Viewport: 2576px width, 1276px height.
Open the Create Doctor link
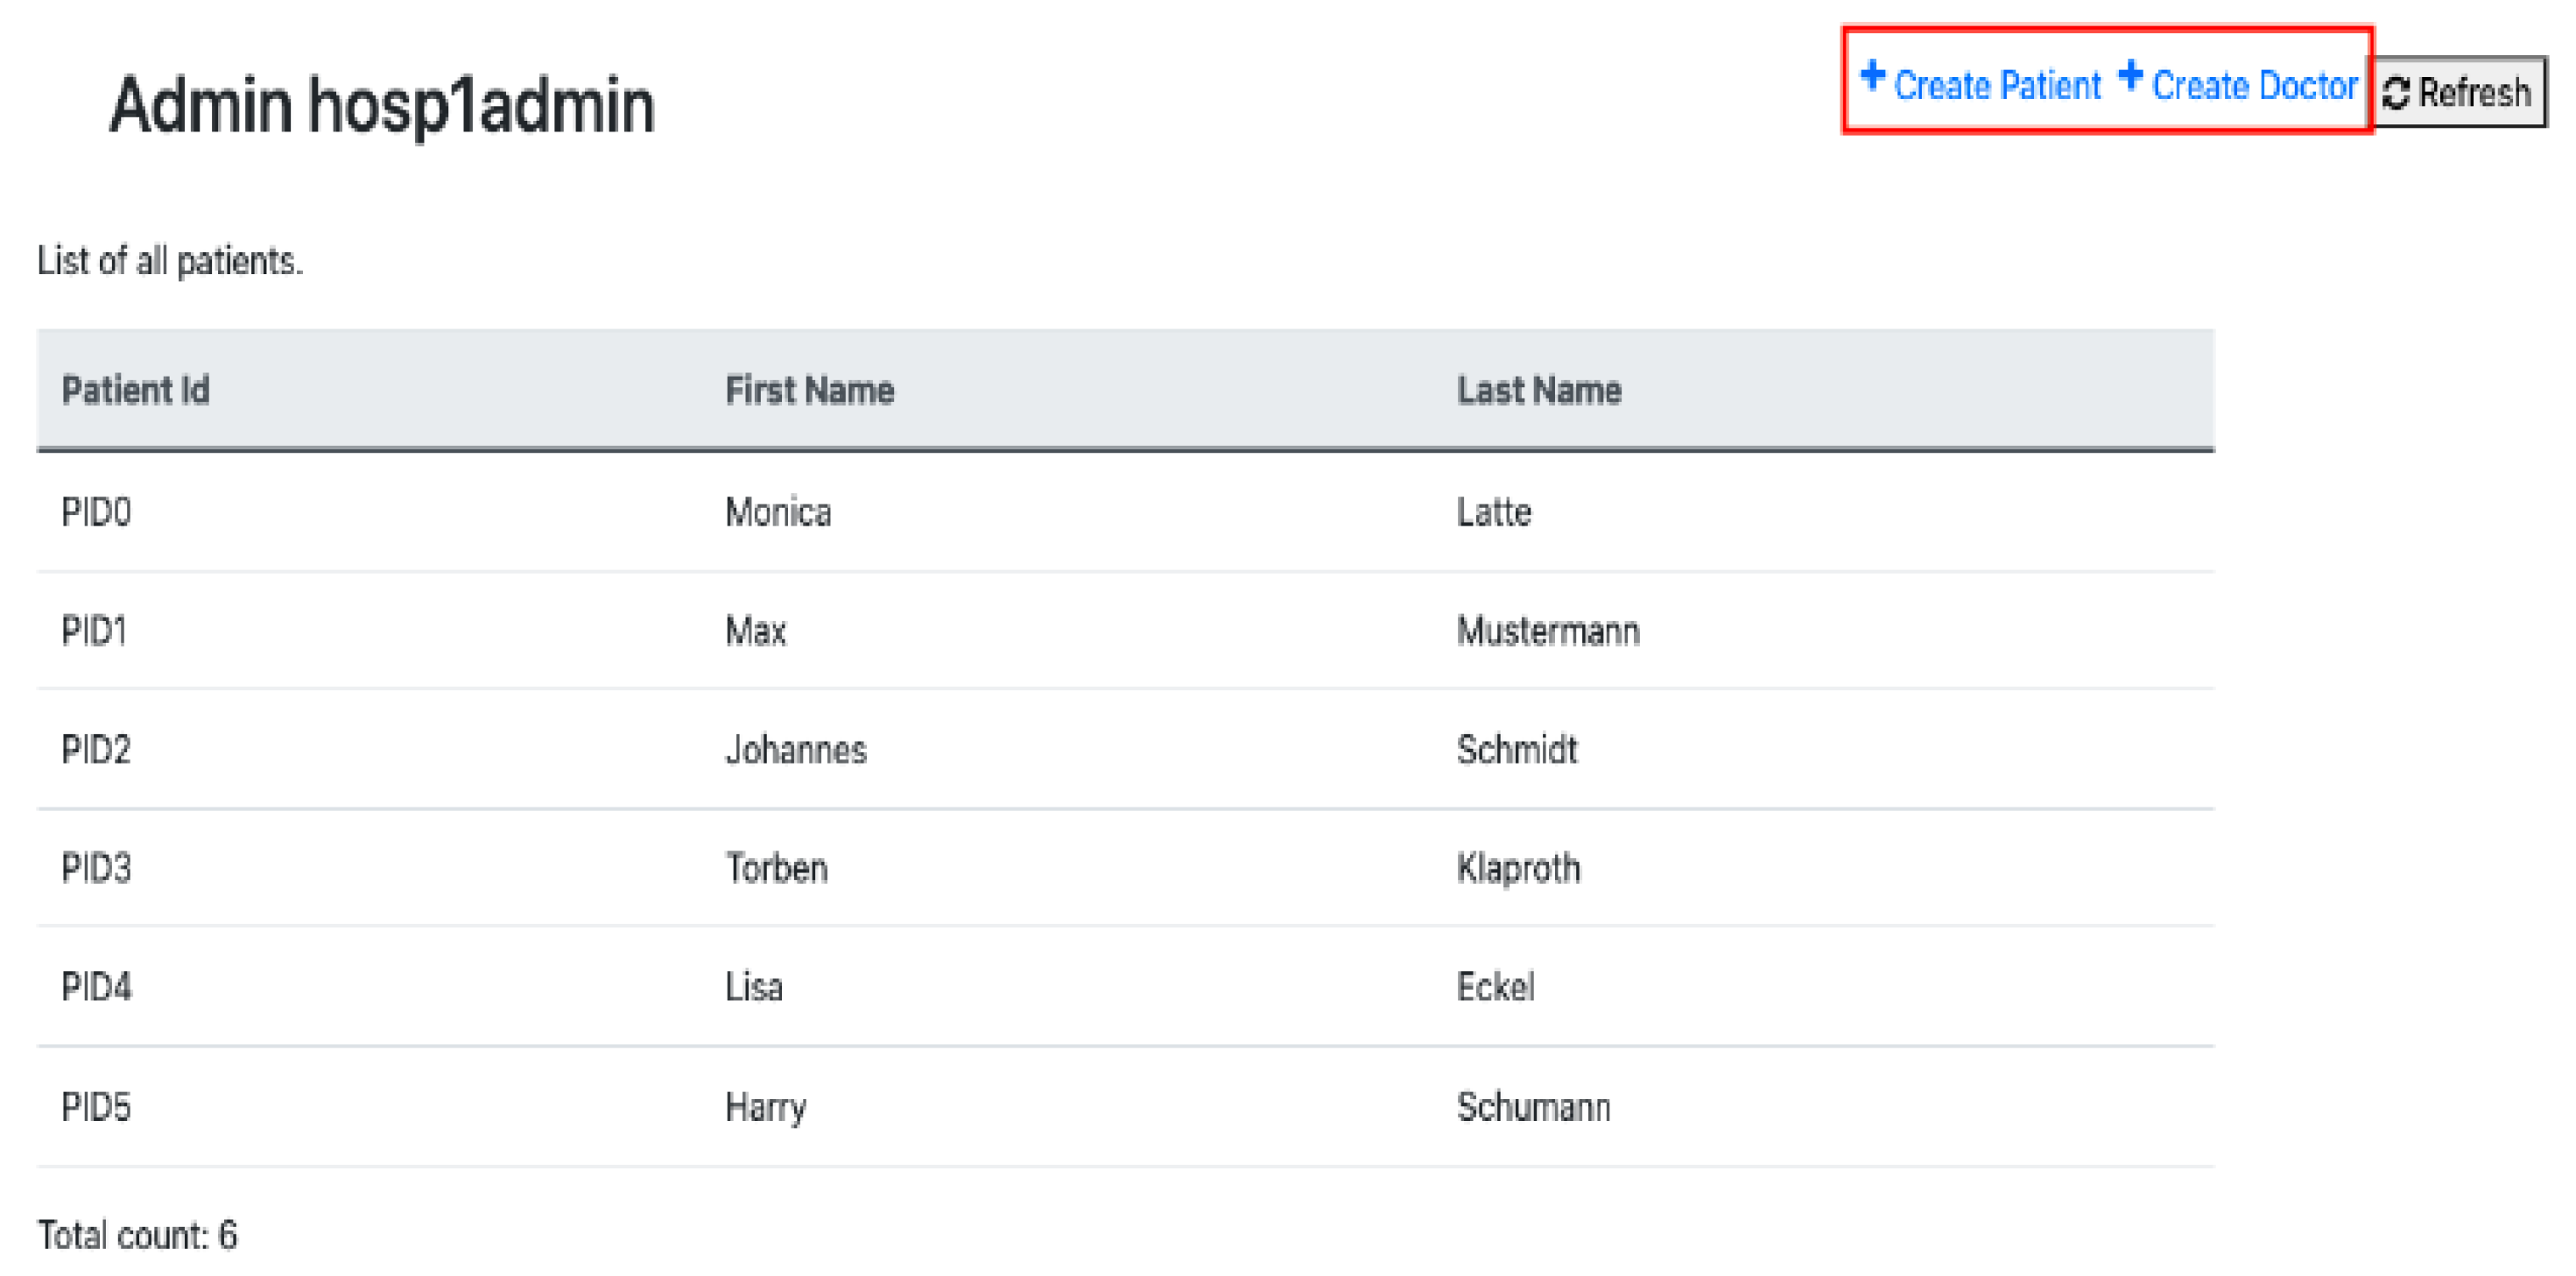2254,86
